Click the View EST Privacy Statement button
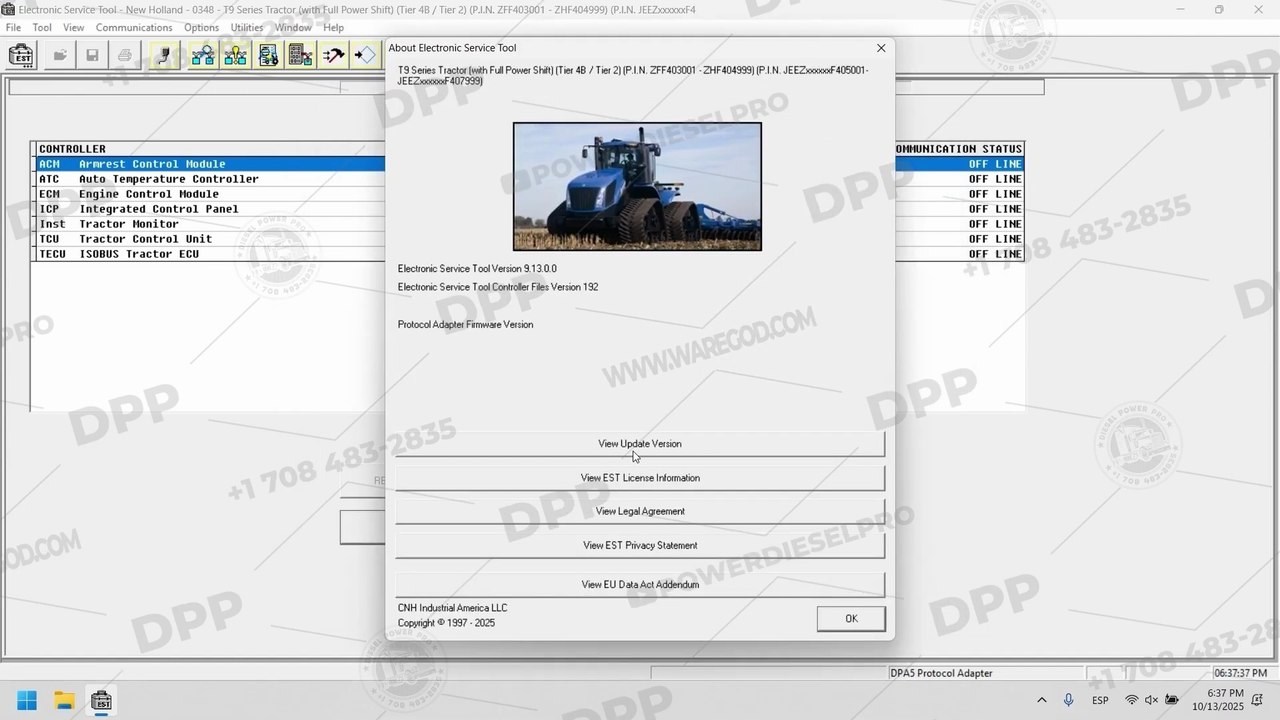 click(x=640, y=545)
